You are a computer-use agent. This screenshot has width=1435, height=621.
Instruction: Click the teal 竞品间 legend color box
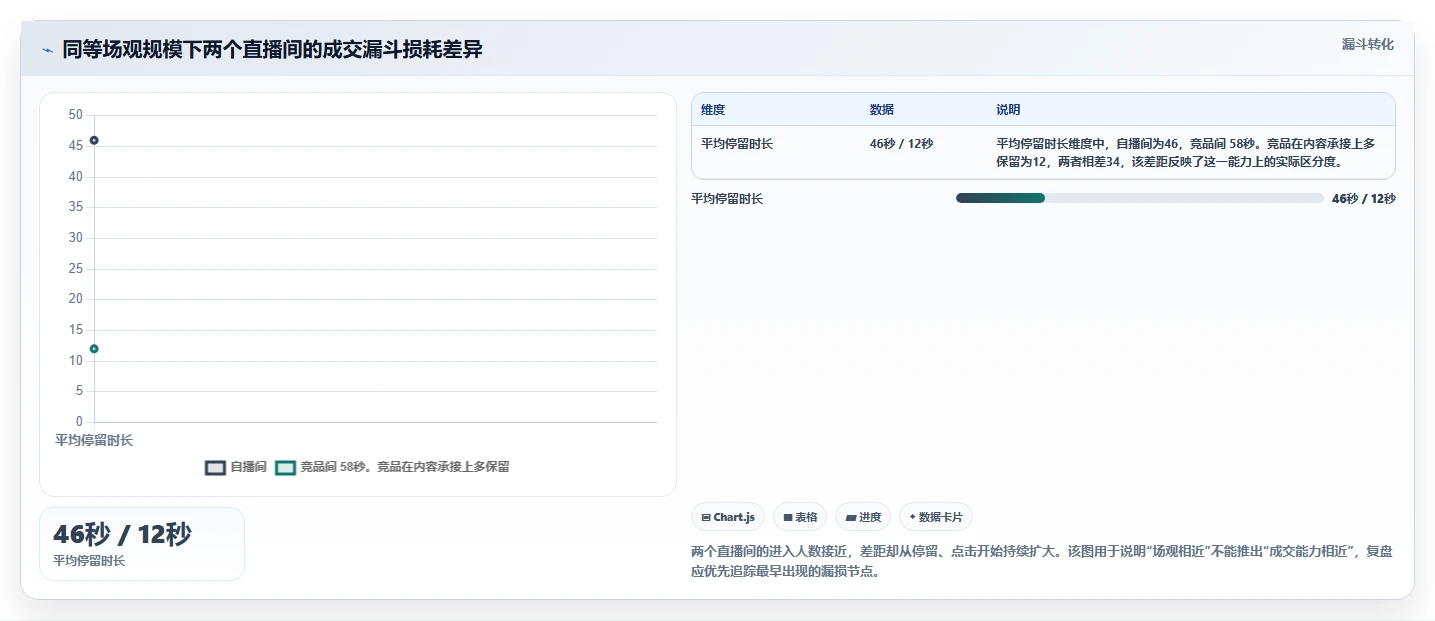pyautogui.click(x=285, y=467)
